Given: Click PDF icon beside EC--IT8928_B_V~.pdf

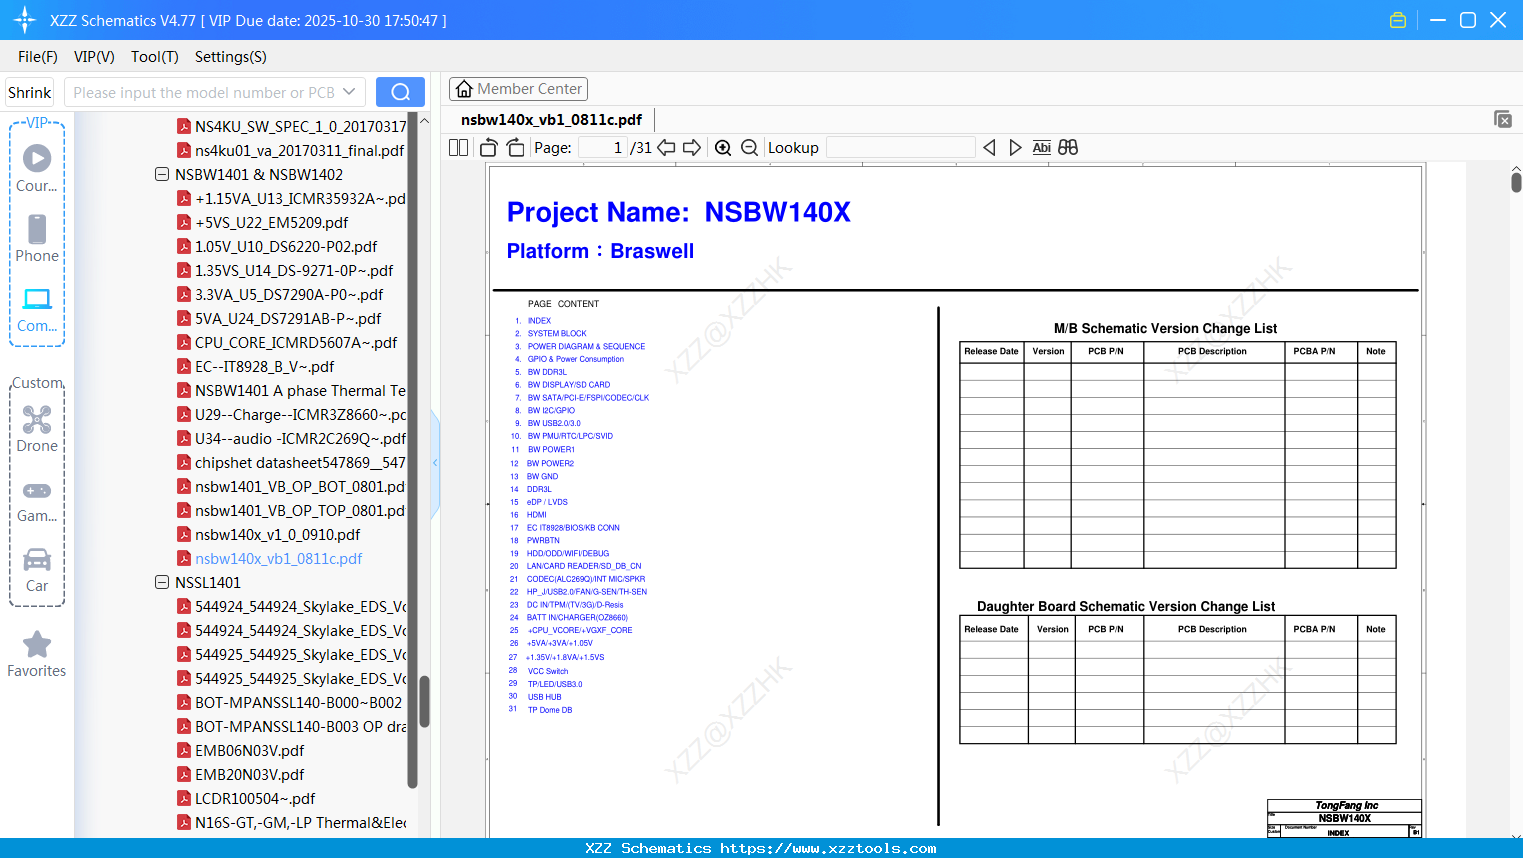Looking at the screenshot, I should pos(184,366).
